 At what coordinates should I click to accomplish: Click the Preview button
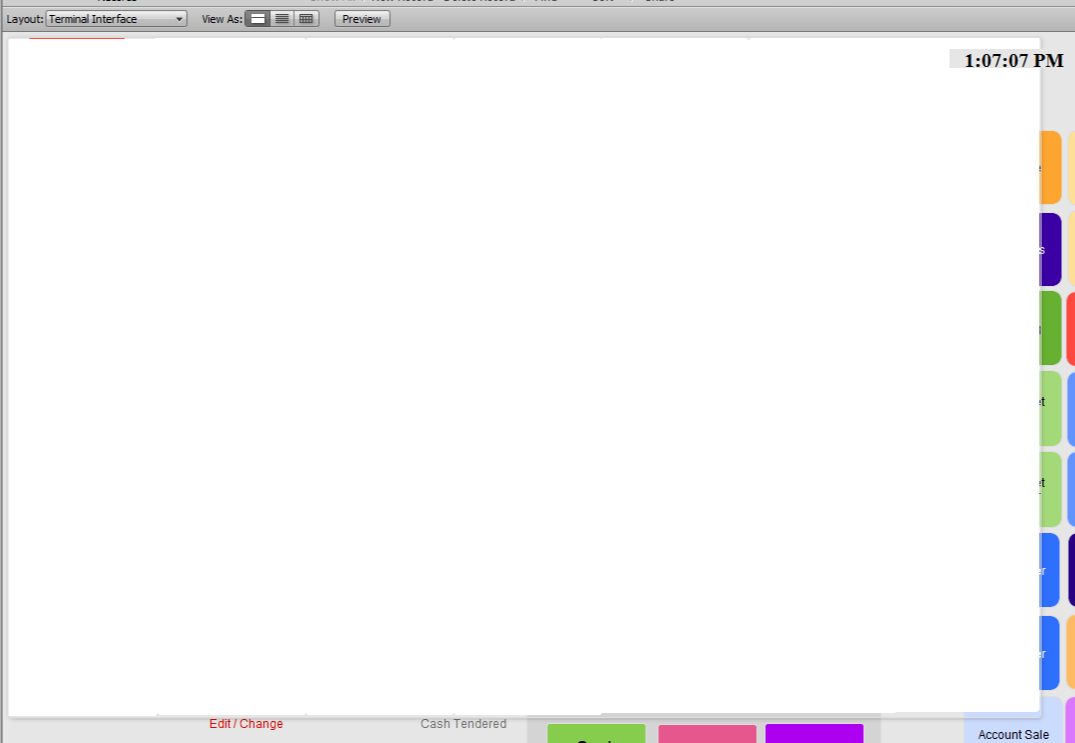pyautogui.click(x=362, y=19)
